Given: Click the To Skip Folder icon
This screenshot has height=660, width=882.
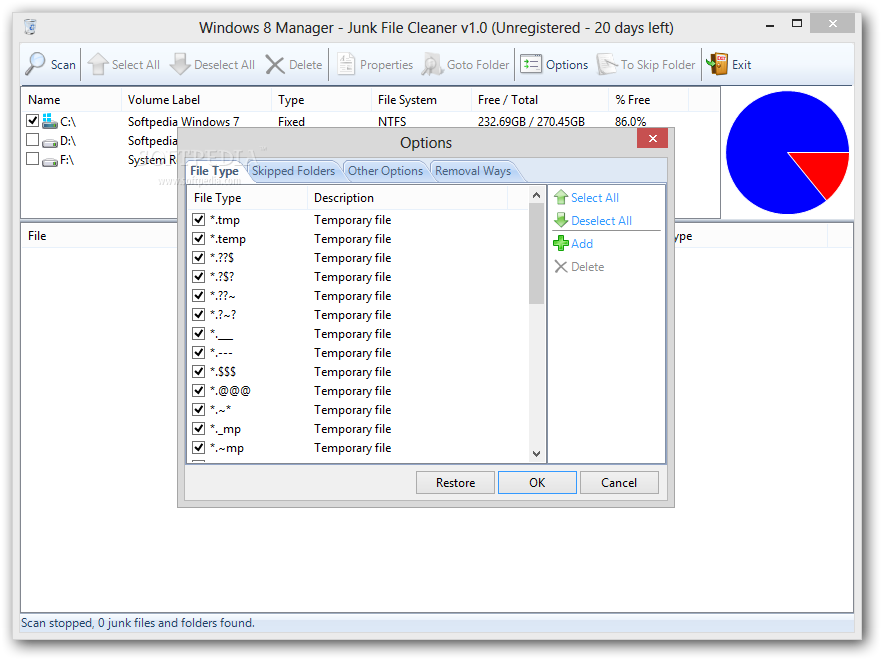Looking at the screenshot, I should pos(607,64).
